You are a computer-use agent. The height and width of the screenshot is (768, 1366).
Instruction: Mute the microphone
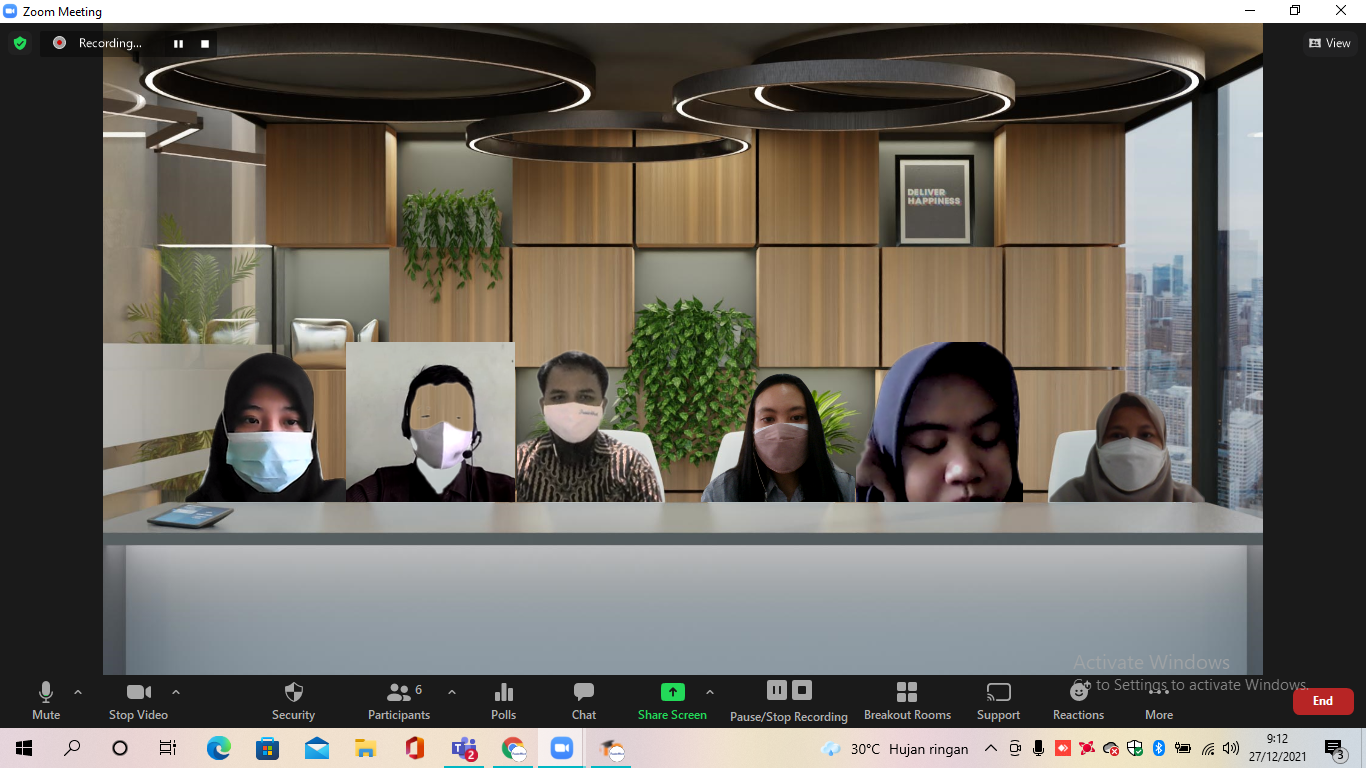pyautogui.click(x=46, y=700)
